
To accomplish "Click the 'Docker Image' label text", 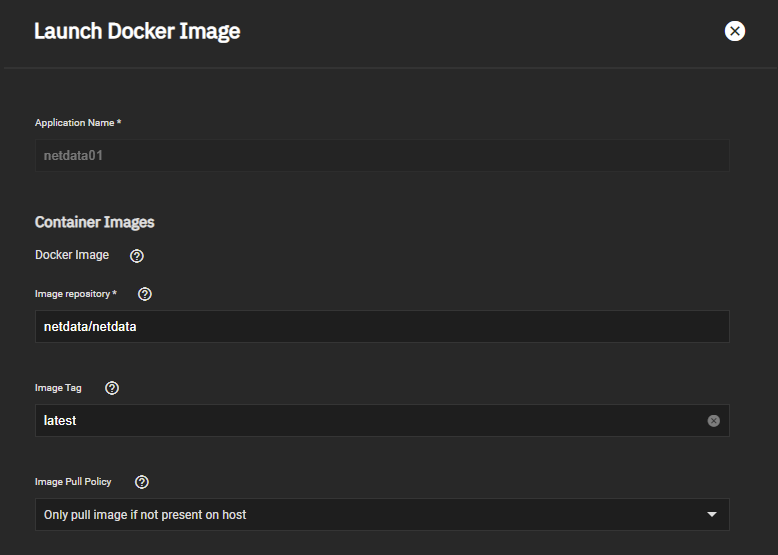I will pyautogui.click(x=72, y=255).
